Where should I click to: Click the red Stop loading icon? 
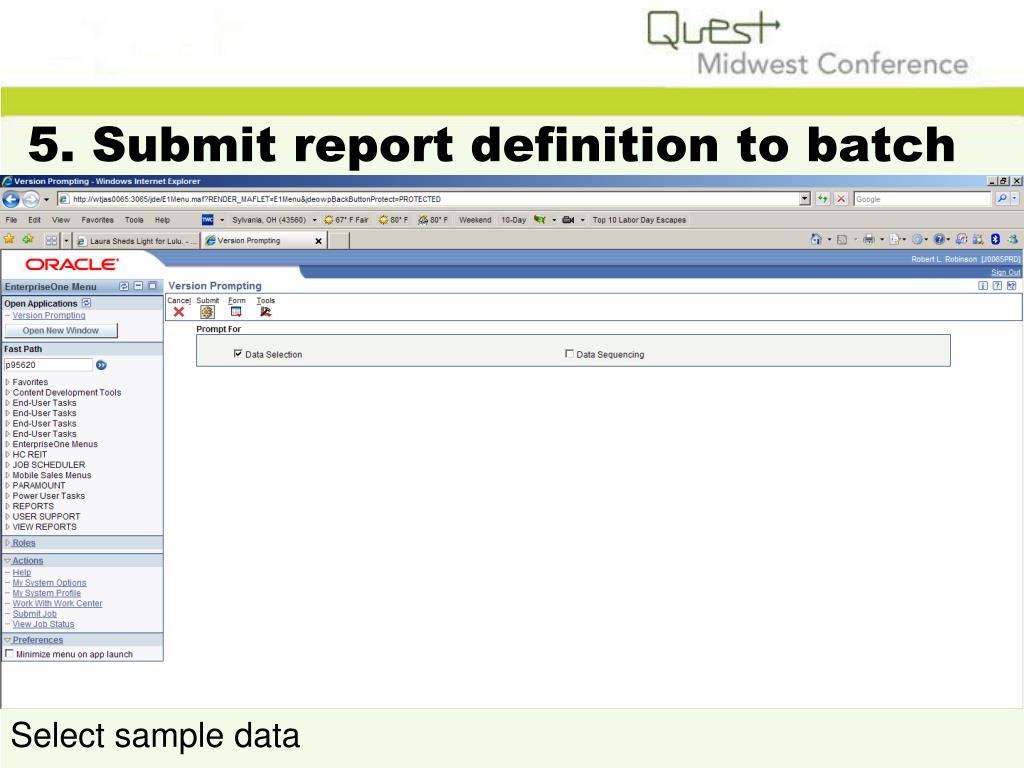(x=841, y=199)
